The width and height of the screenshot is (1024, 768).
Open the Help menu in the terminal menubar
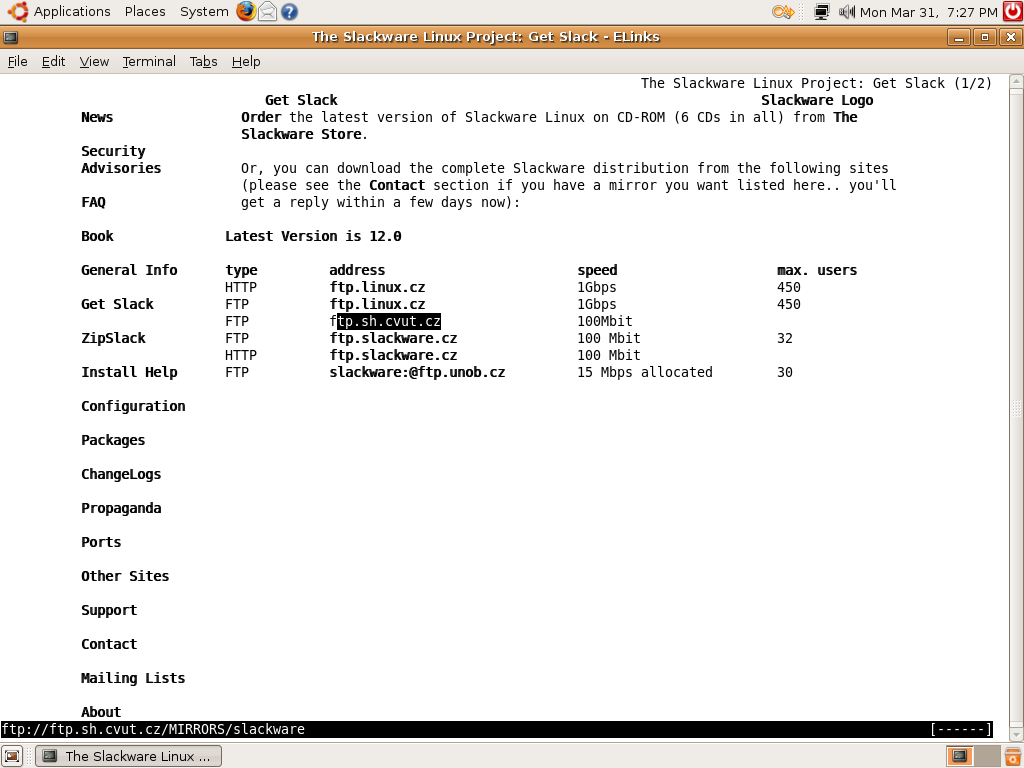(246, 61)
